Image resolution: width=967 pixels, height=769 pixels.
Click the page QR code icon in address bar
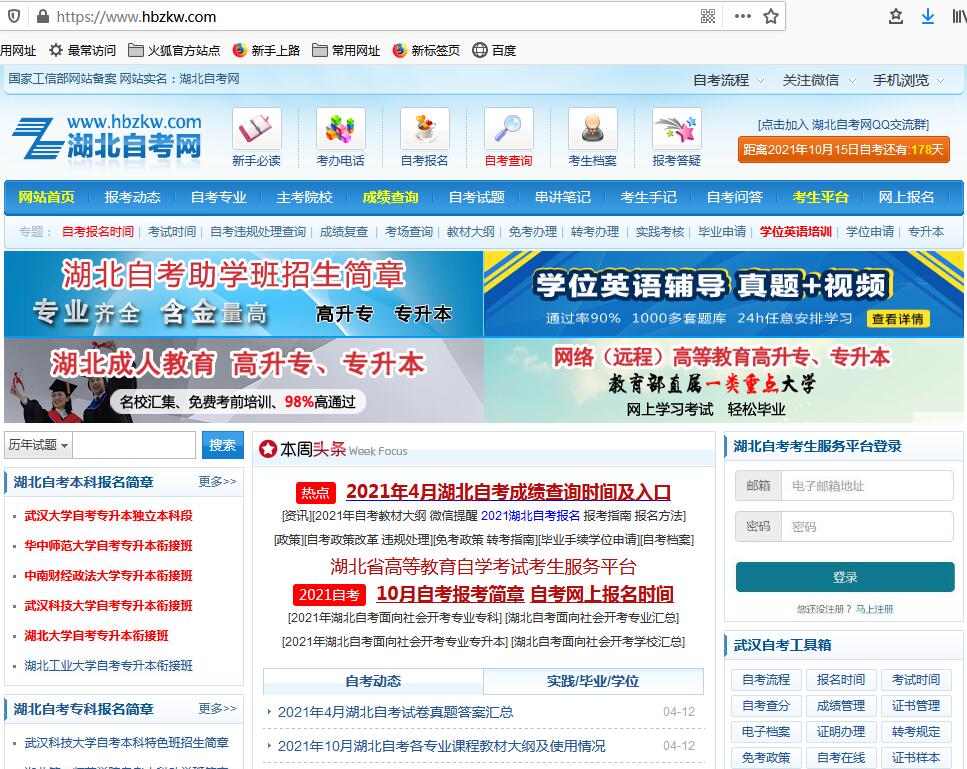click(x=708, y=17)
